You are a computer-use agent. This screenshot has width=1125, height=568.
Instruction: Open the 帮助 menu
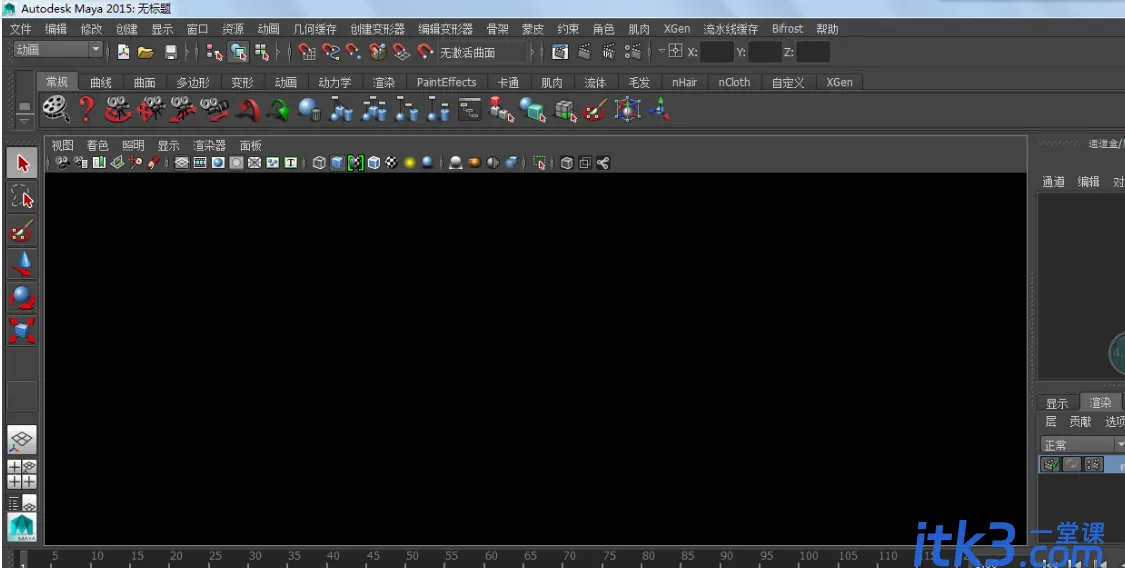pyautogui.click(x=827, y=29)
